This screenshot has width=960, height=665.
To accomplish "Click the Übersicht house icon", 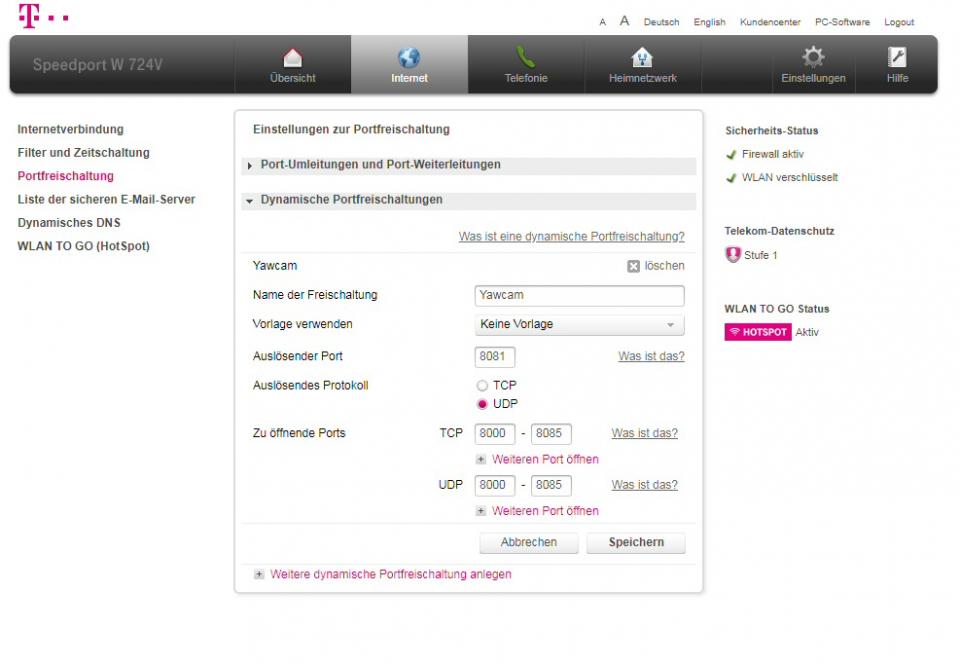I will (x=292, y=58).
